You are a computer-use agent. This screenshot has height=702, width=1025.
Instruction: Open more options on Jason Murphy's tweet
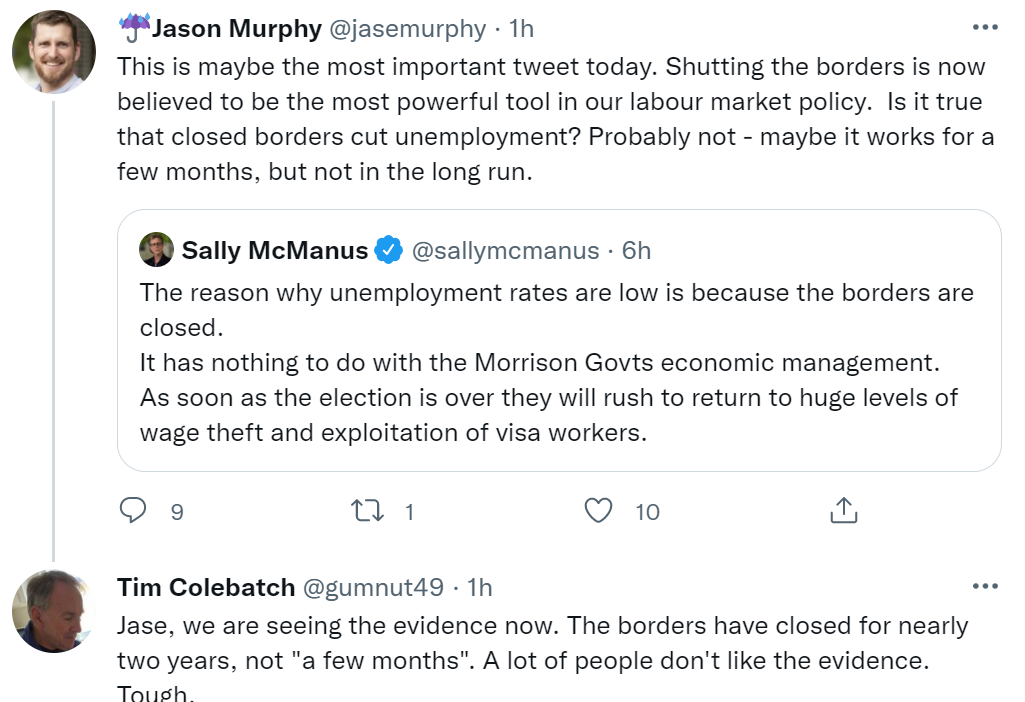985,27
